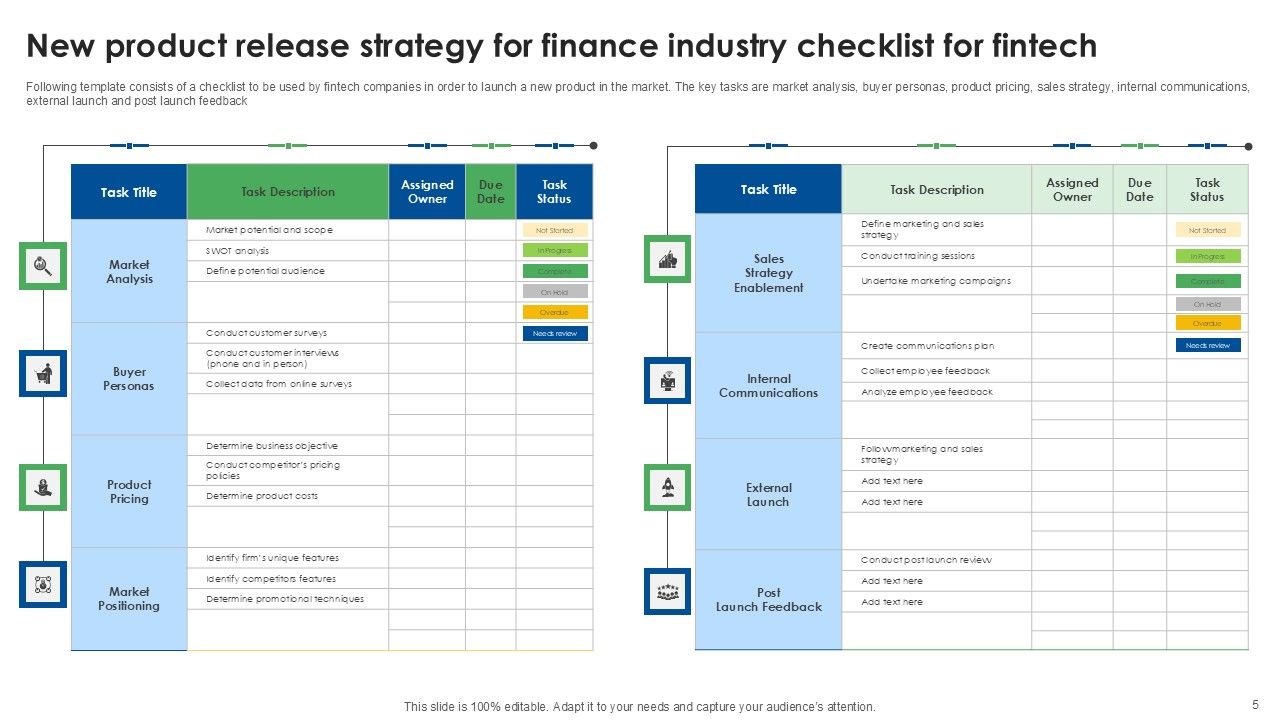
Task: Click the Product Pricing hand icon
Action: (x=43, y=488)
